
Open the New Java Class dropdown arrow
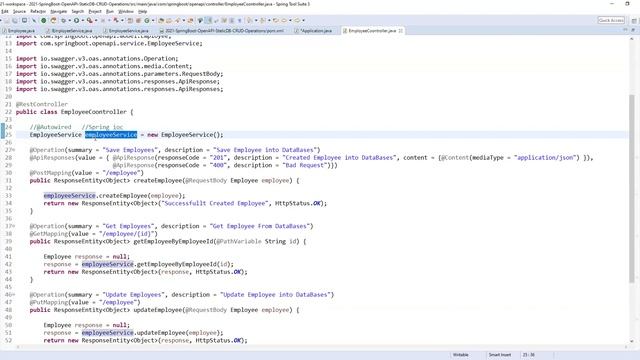click(x=153, y=20)
